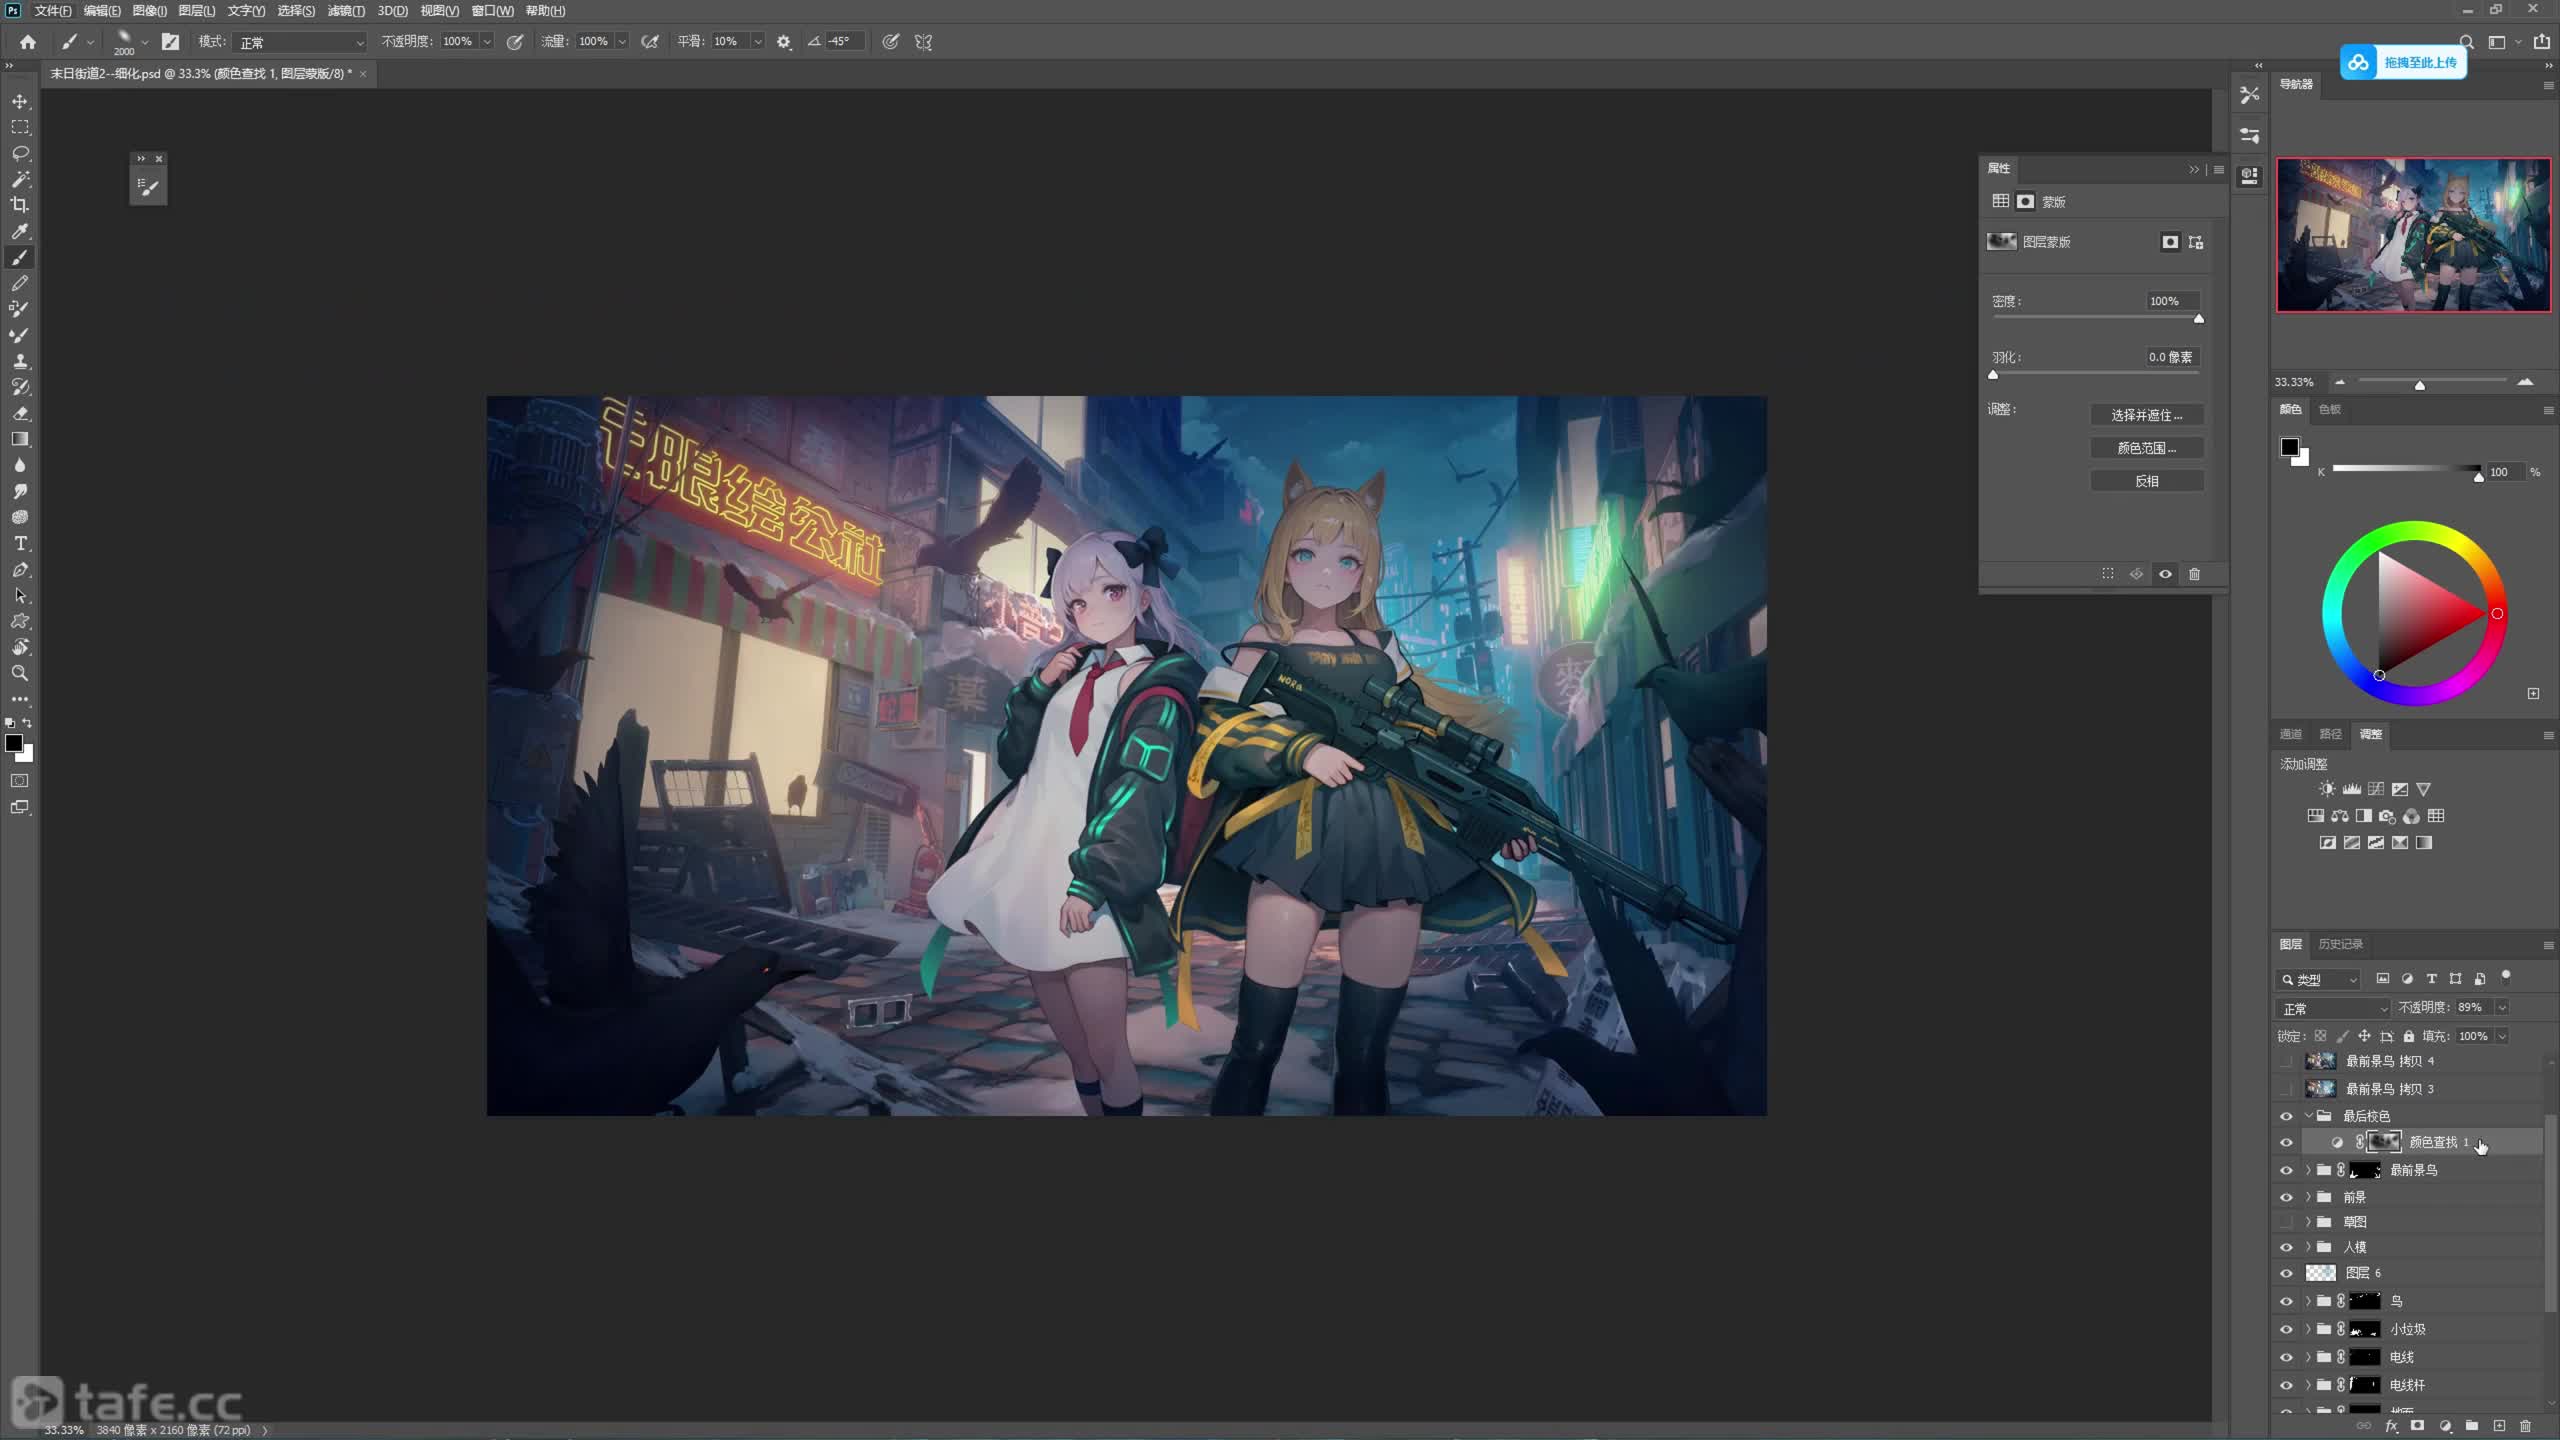
Task: Toggle mask visibility eye in Properties panel
Action: (2165, 574)
